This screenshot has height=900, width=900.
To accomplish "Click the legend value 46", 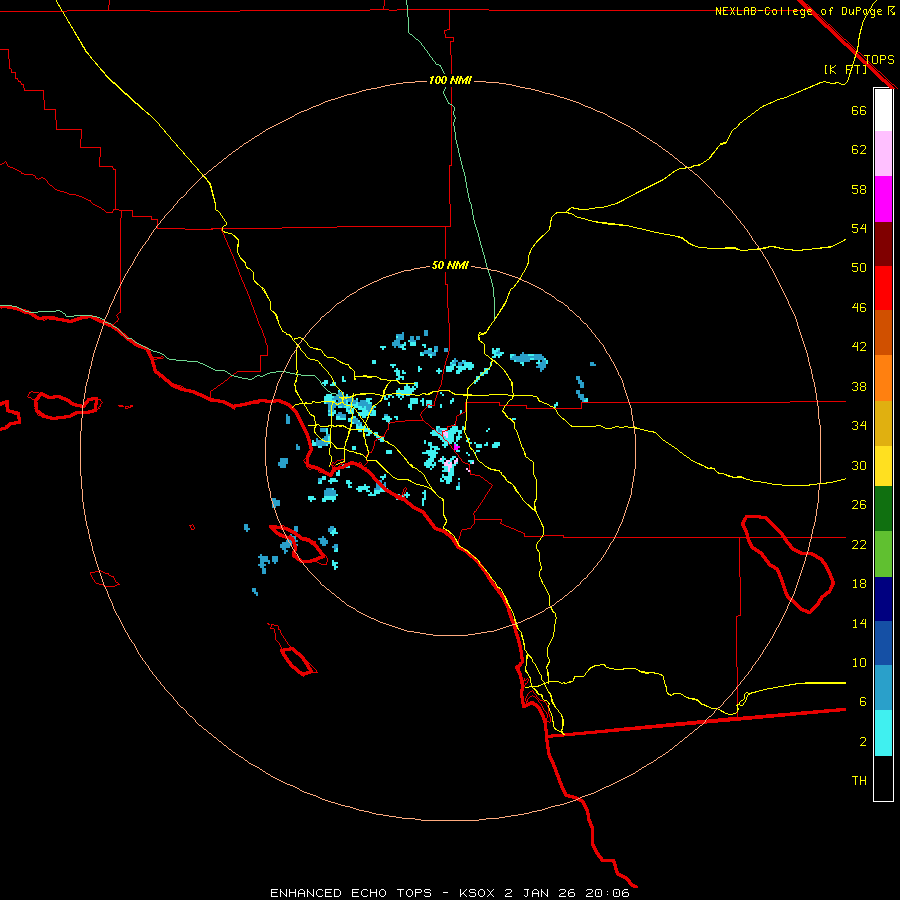I will click(x=859, y=308).
